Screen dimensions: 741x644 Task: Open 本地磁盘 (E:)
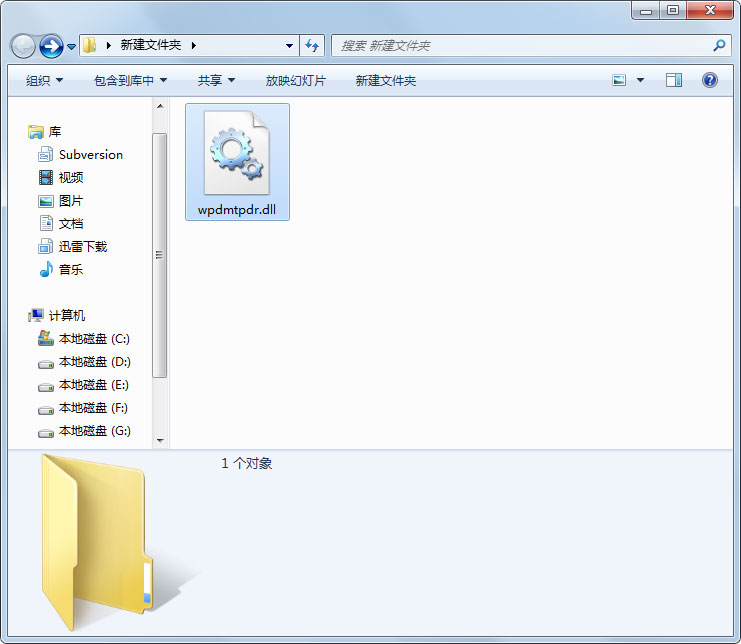coord(94,385)
